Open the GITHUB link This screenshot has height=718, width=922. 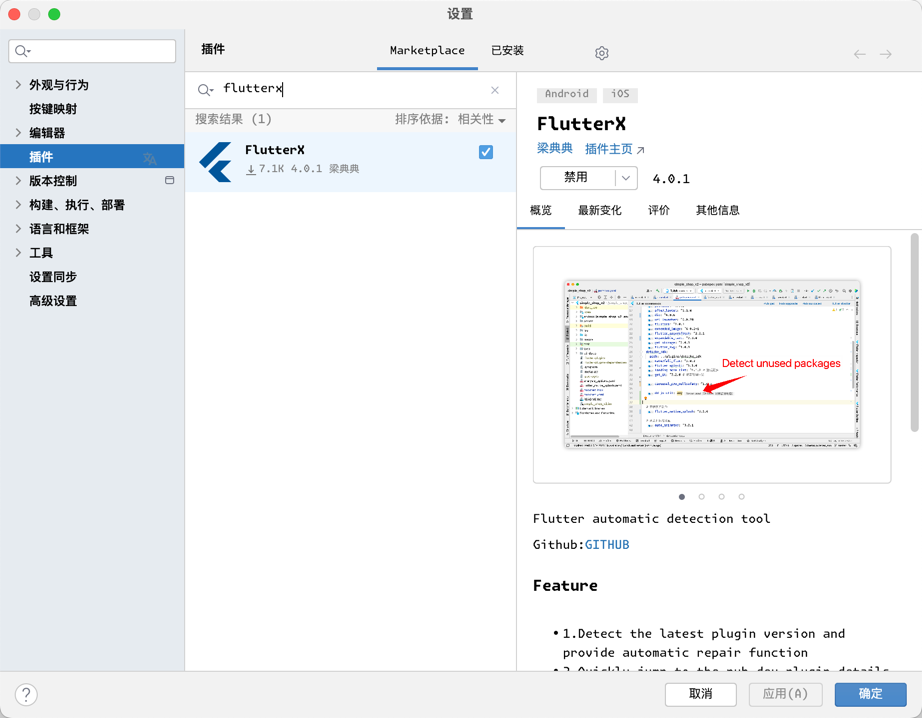coord(607,545)
